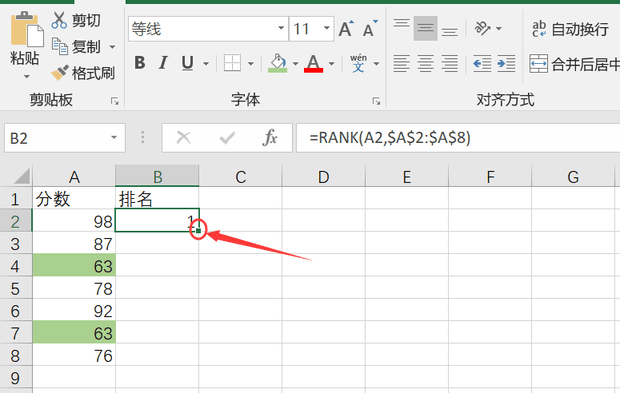Click Merge and Center (合并后居中) button
This screenshot has height=393, width=620.
point(574,64)
